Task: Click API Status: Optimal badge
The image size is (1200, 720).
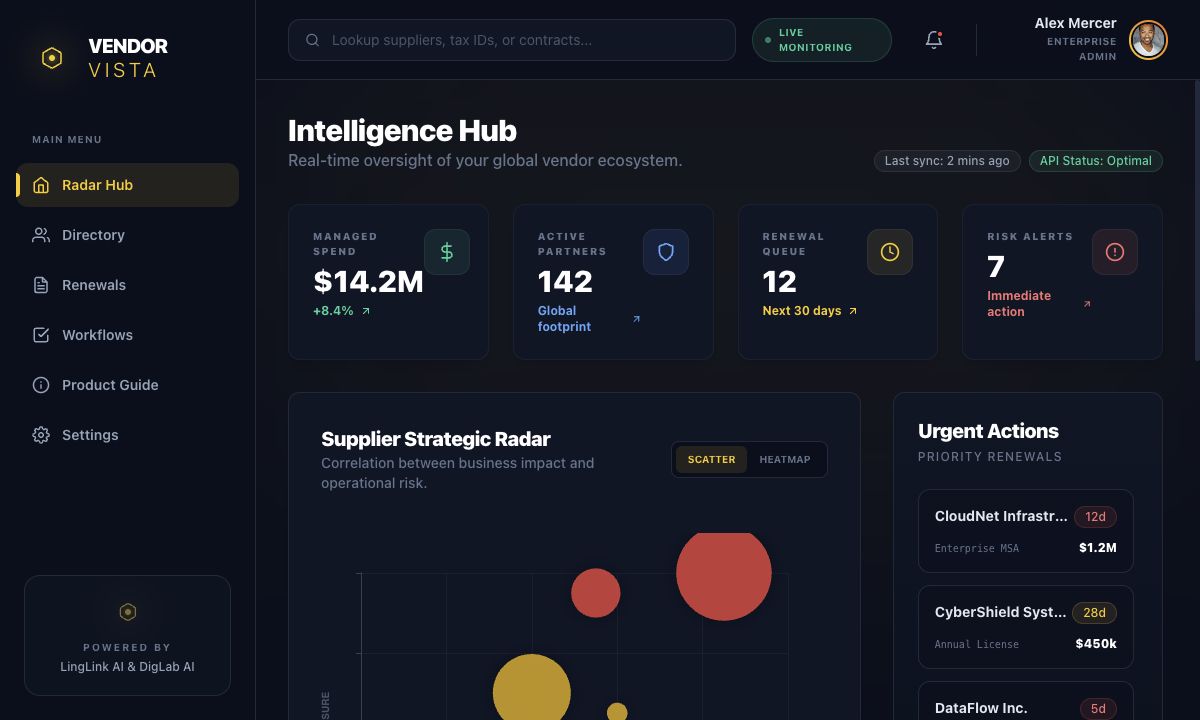Action: point(1096,161)
